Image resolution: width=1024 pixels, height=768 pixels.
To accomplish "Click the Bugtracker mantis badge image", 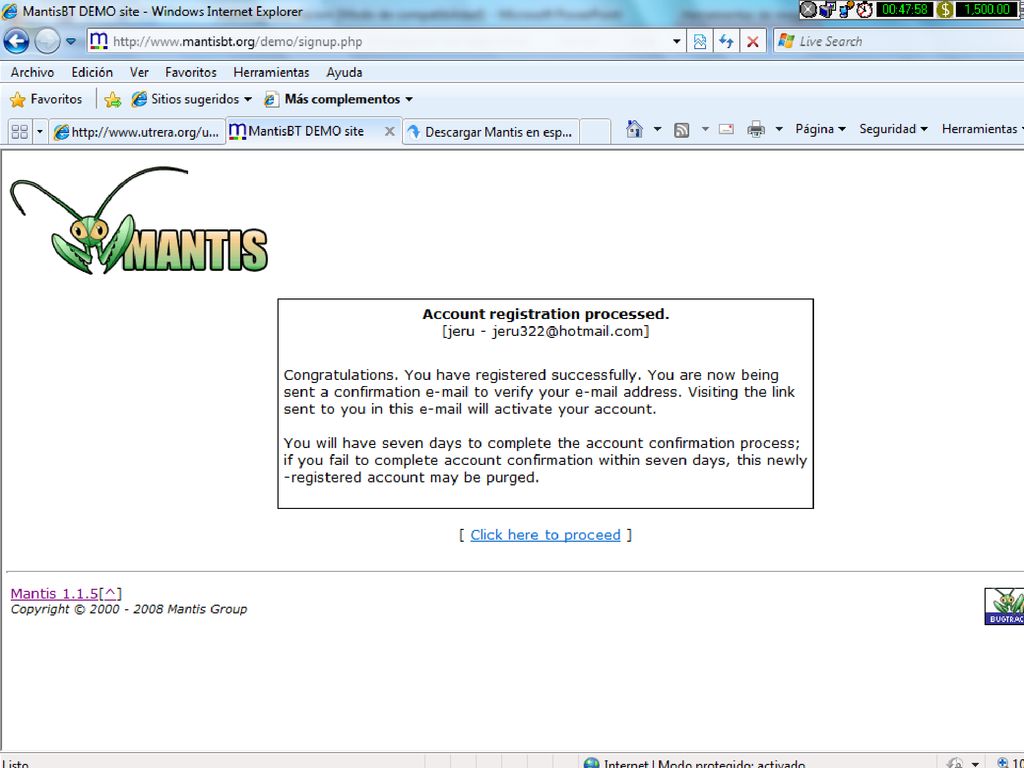I will click(x=1004, y=606).
